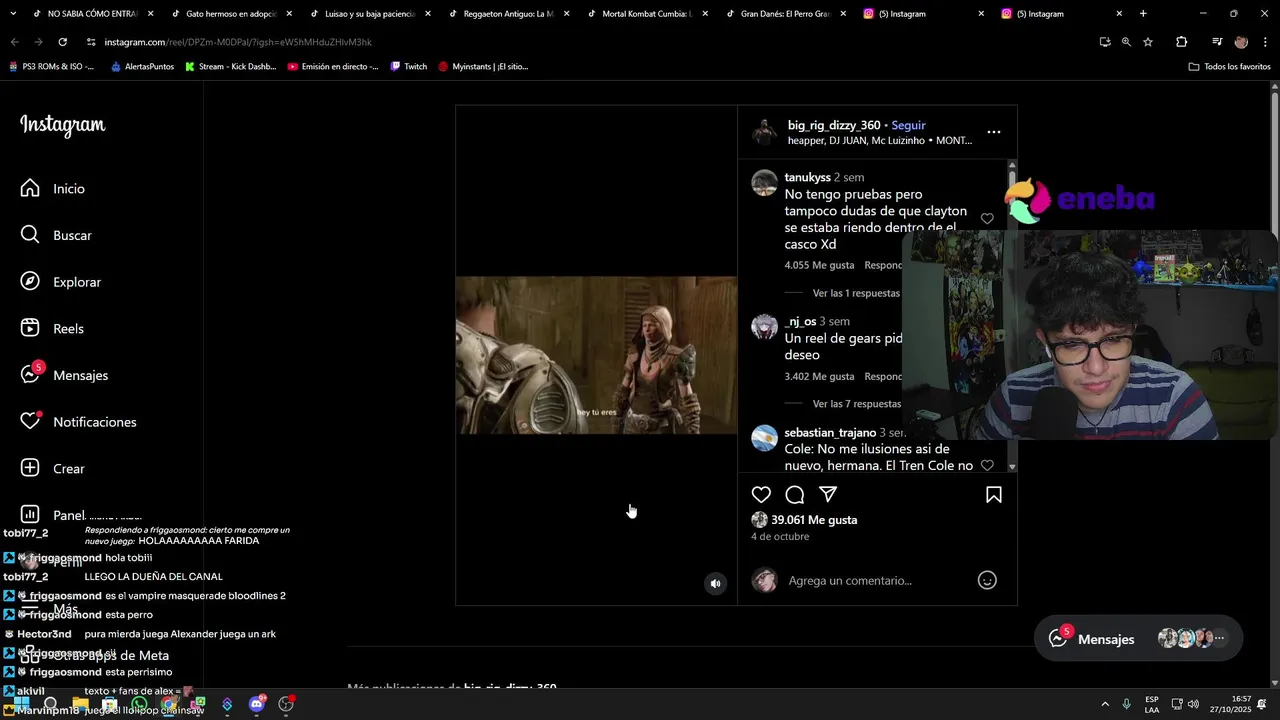This screenshot has height=720, width=1280.
Task: Save the reel with bookmark icon
Action: pos(994,495)
